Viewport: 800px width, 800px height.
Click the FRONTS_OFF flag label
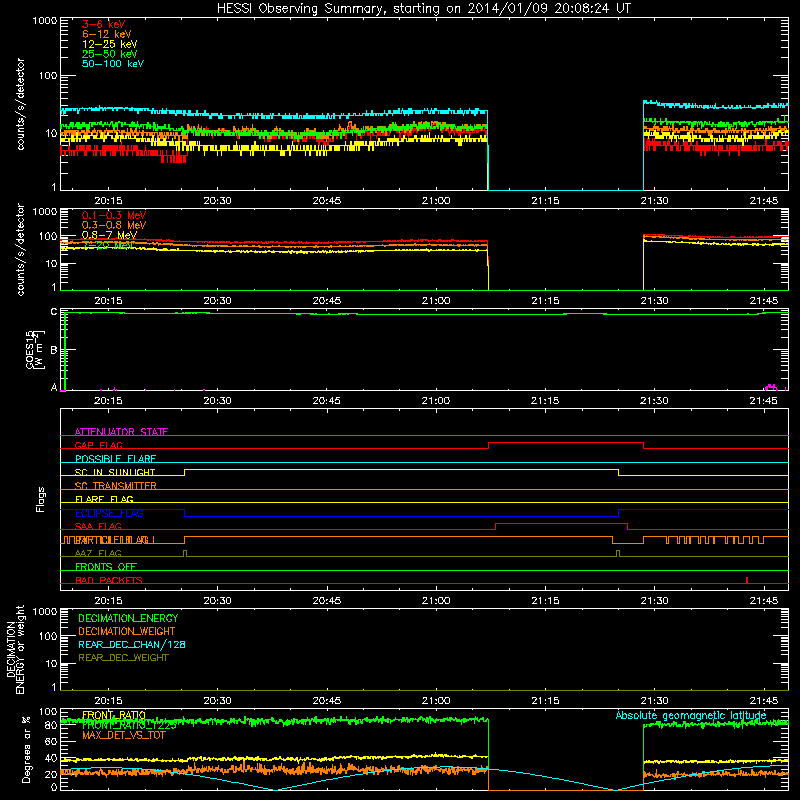tap(106, 567)
